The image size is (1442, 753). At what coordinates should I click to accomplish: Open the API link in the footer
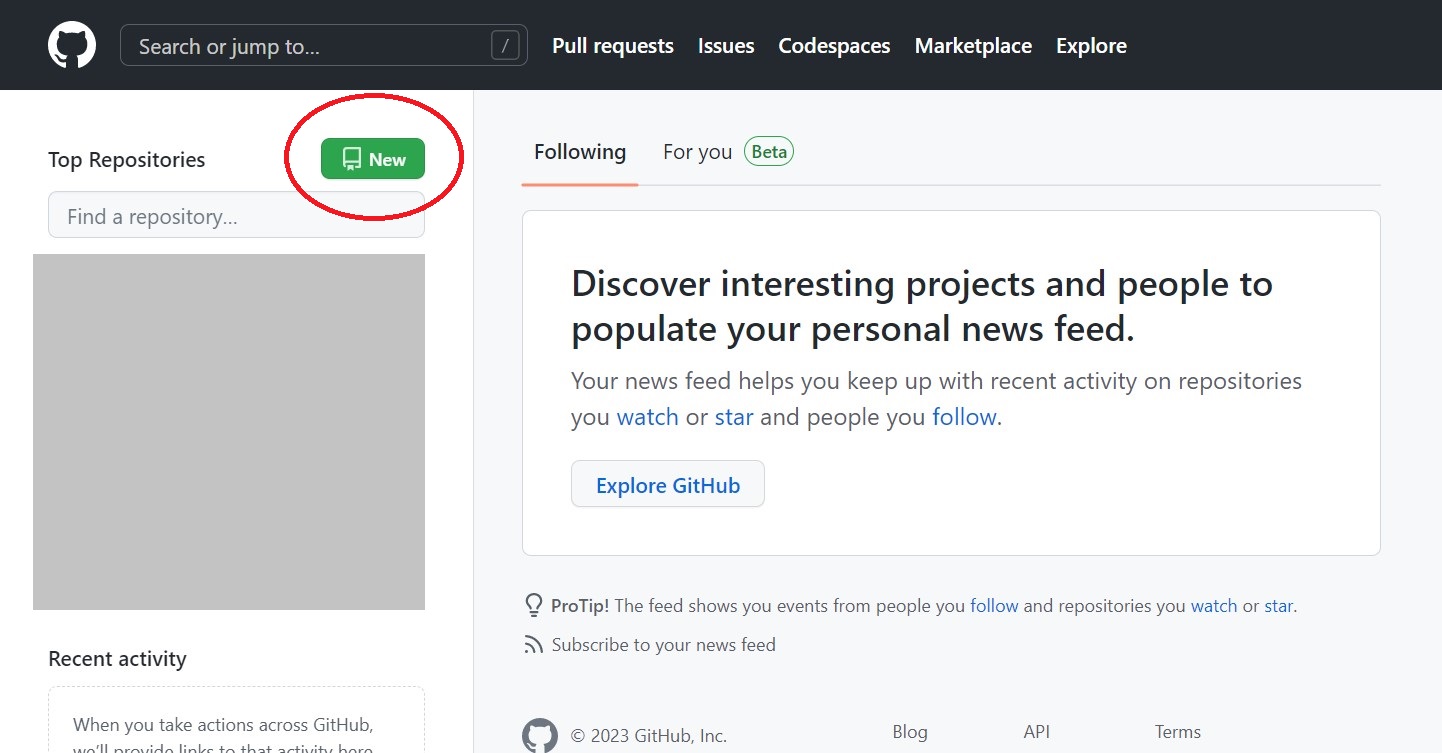pos(1037,732)
